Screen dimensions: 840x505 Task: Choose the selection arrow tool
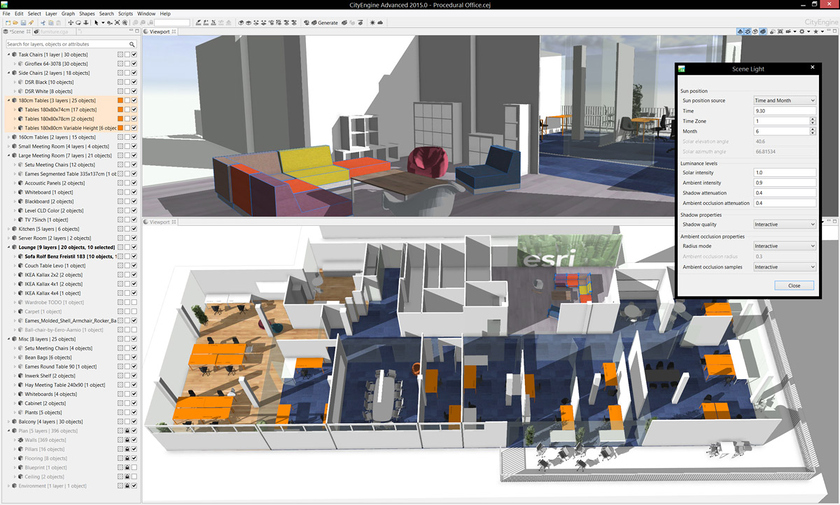click(96, 22)
